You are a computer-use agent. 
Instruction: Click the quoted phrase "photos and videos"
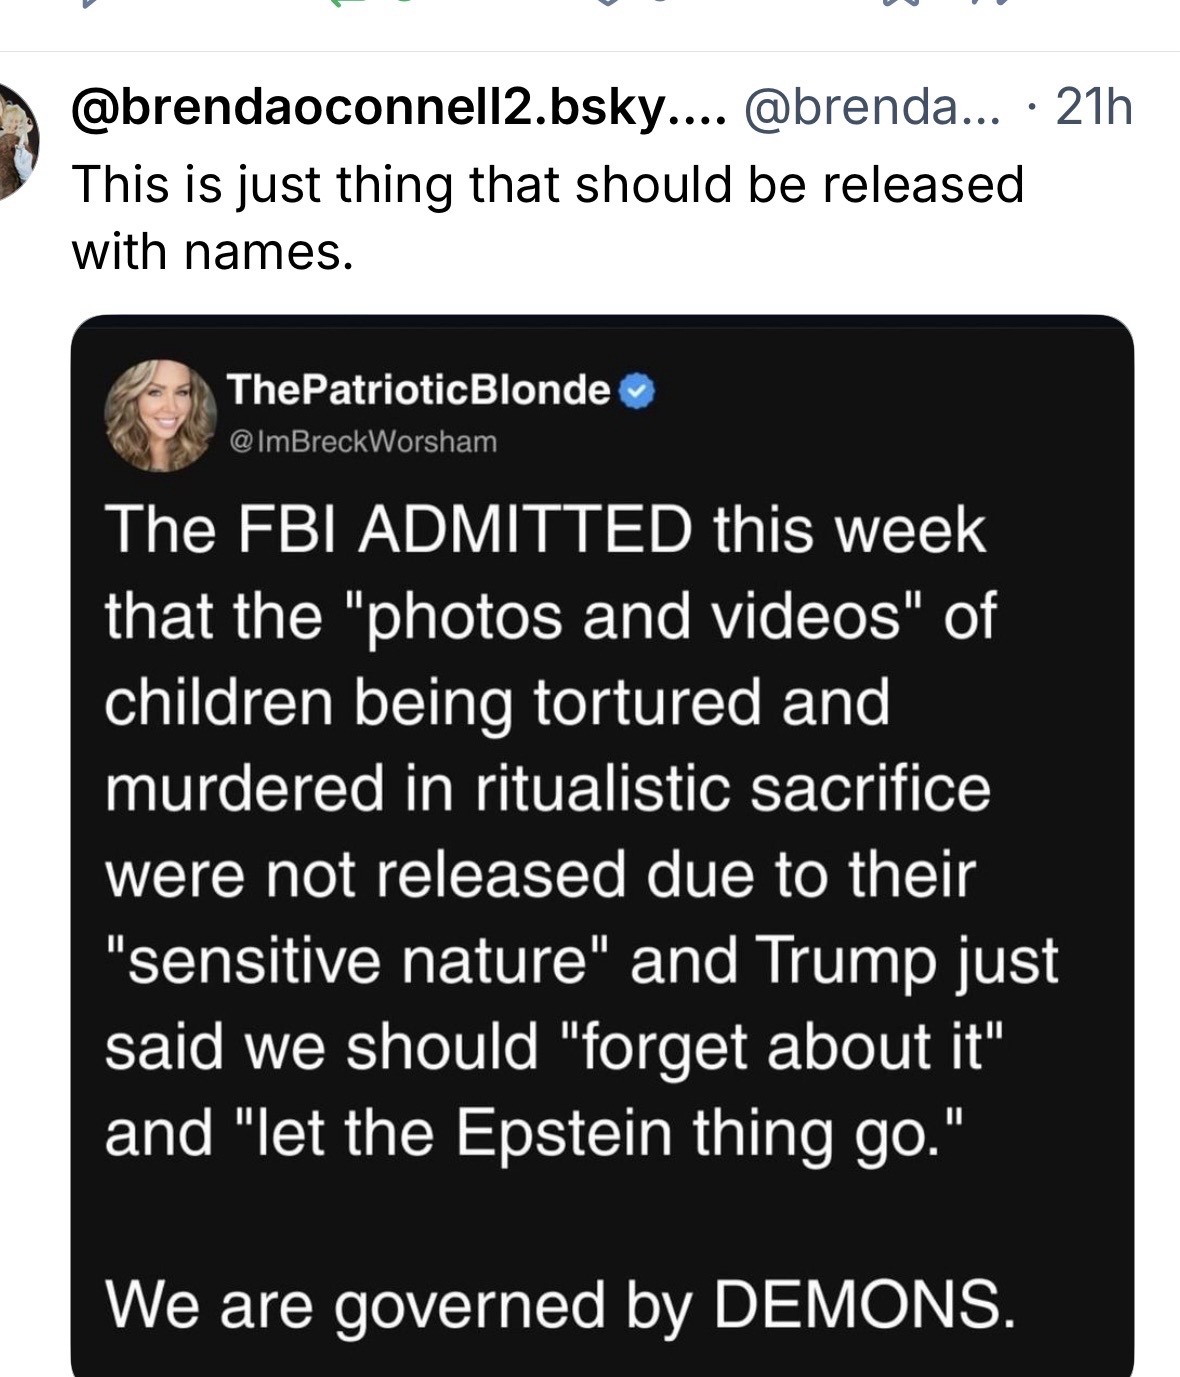click(x=646, y=616)
